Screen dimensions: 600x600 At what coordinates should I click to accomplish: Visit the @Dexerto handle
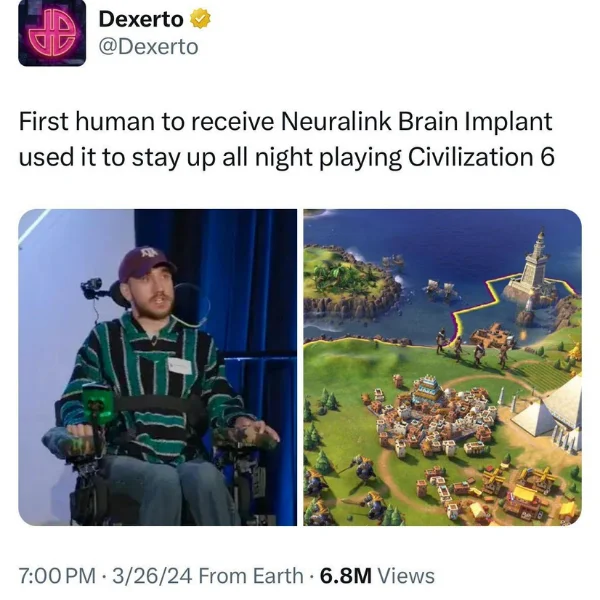pyautogui.click(x=148, y=47)
